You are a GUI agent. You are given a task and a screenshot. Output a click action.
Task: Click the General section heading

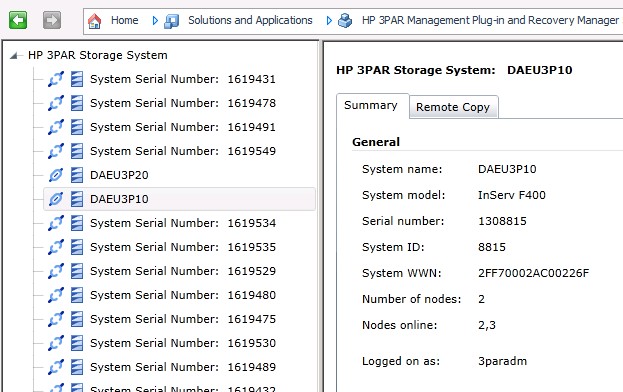pyautogui.click(x=376, y=142)
